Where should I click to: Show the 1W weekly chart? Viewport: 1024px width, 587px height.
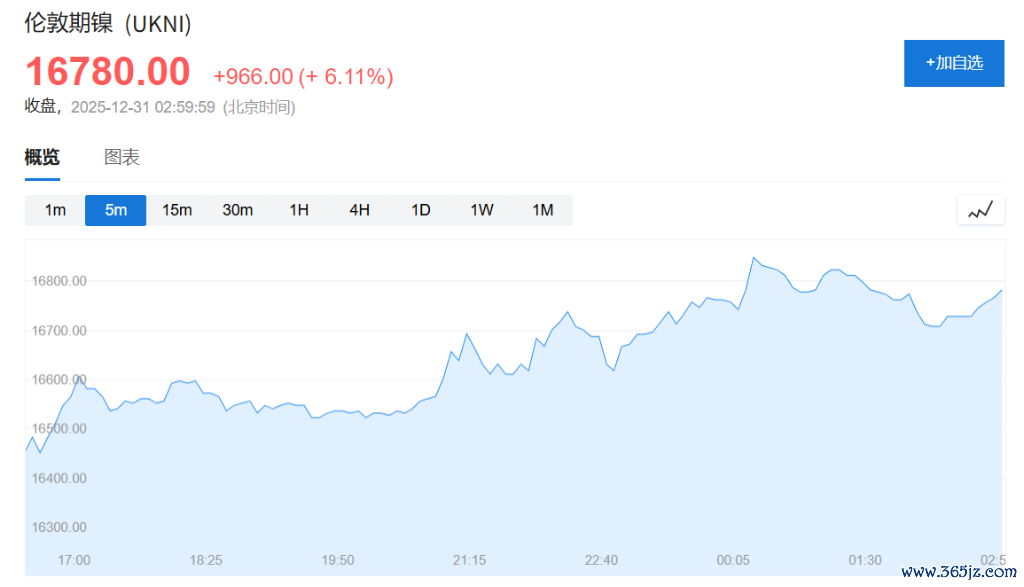pyautogui.click(x=482, y=210)
